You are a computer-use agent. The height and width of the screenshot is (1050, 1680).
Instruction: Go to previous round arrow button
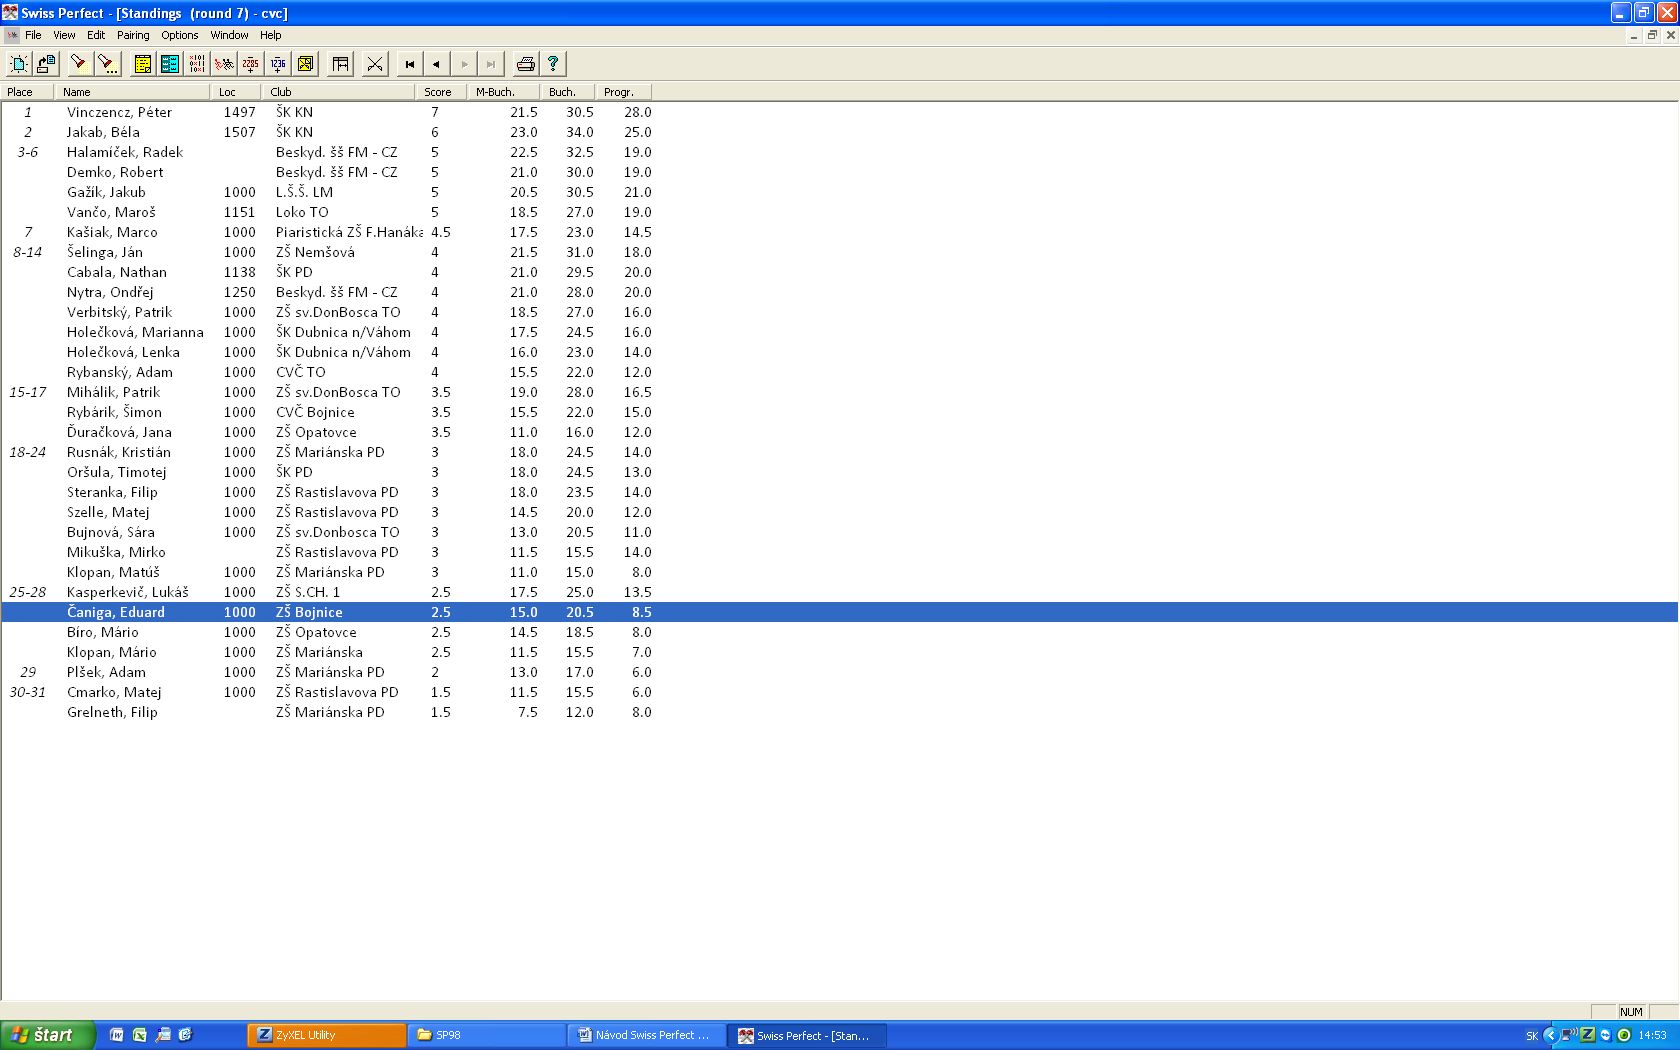coord(437,64)
